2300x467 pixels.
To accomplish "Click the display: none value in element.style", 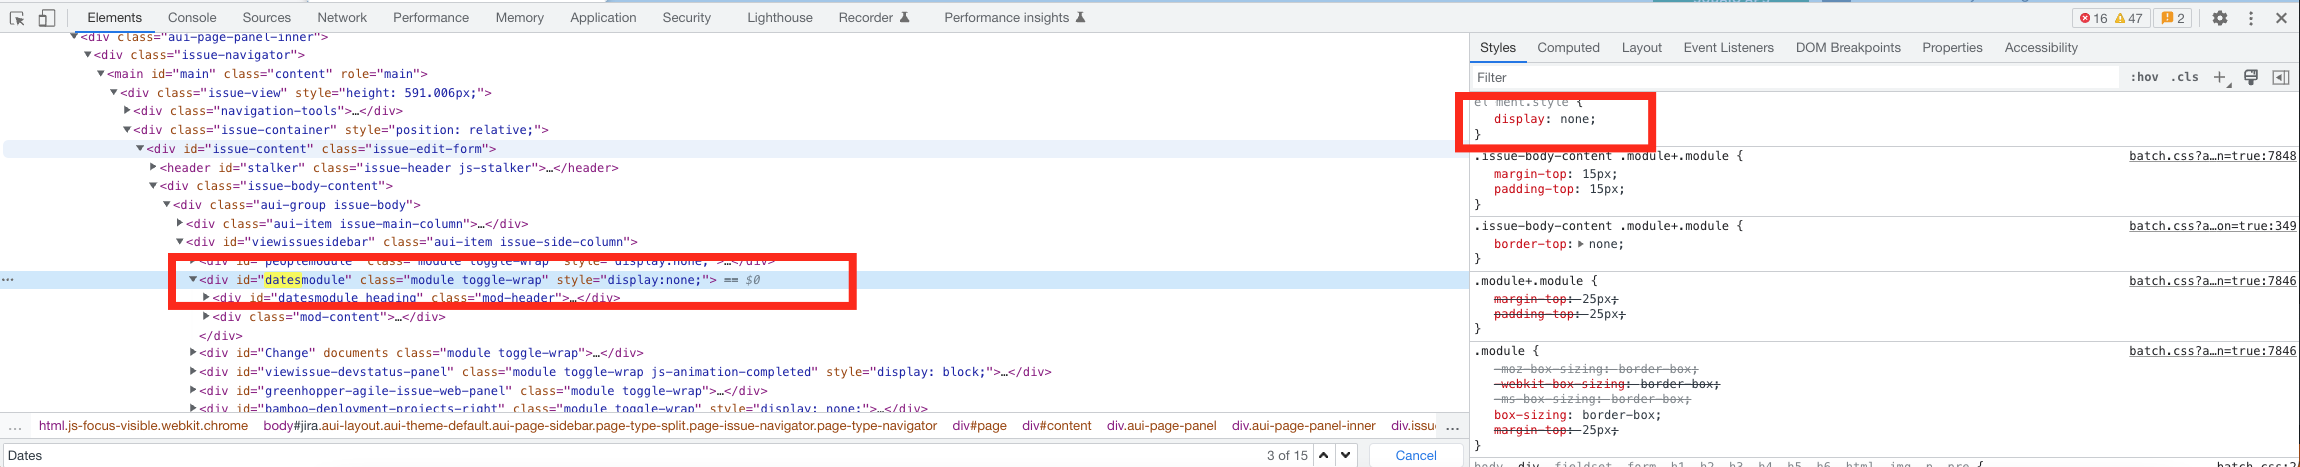I will [1577, 119].
